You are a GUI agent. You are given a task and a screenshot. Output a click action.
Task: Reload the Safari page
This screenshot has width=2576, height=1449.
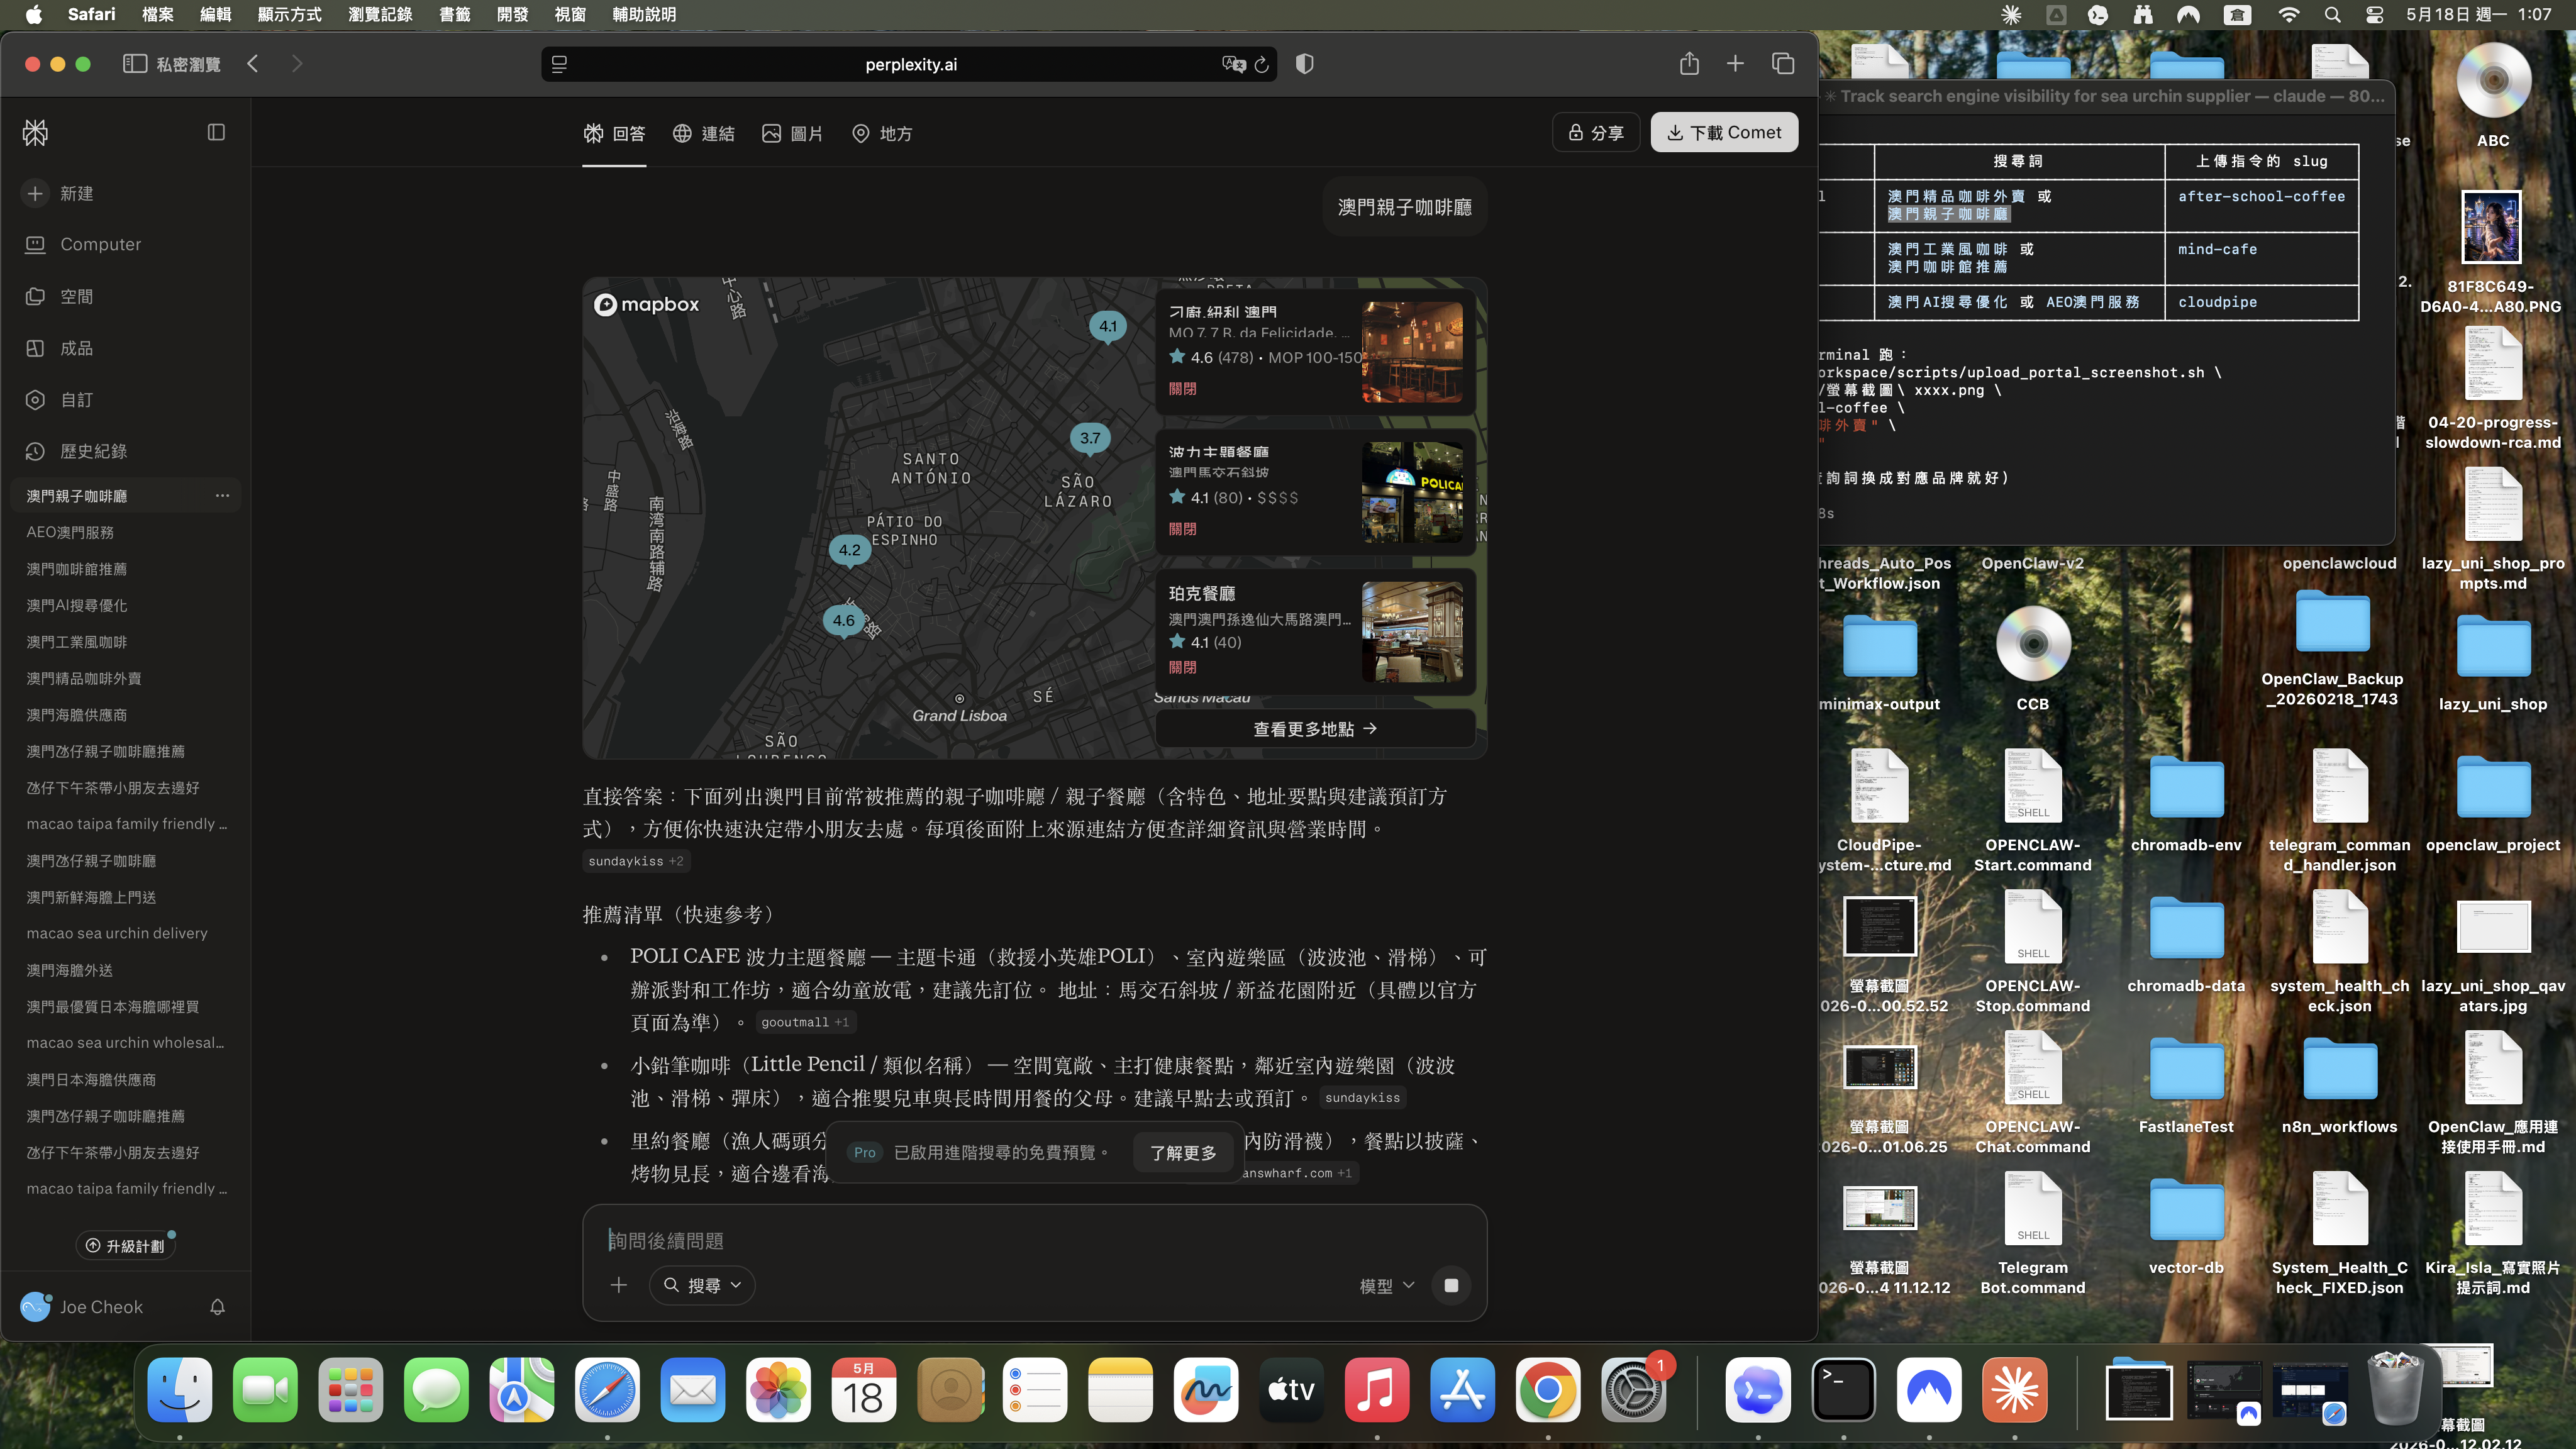point(1262,64)
